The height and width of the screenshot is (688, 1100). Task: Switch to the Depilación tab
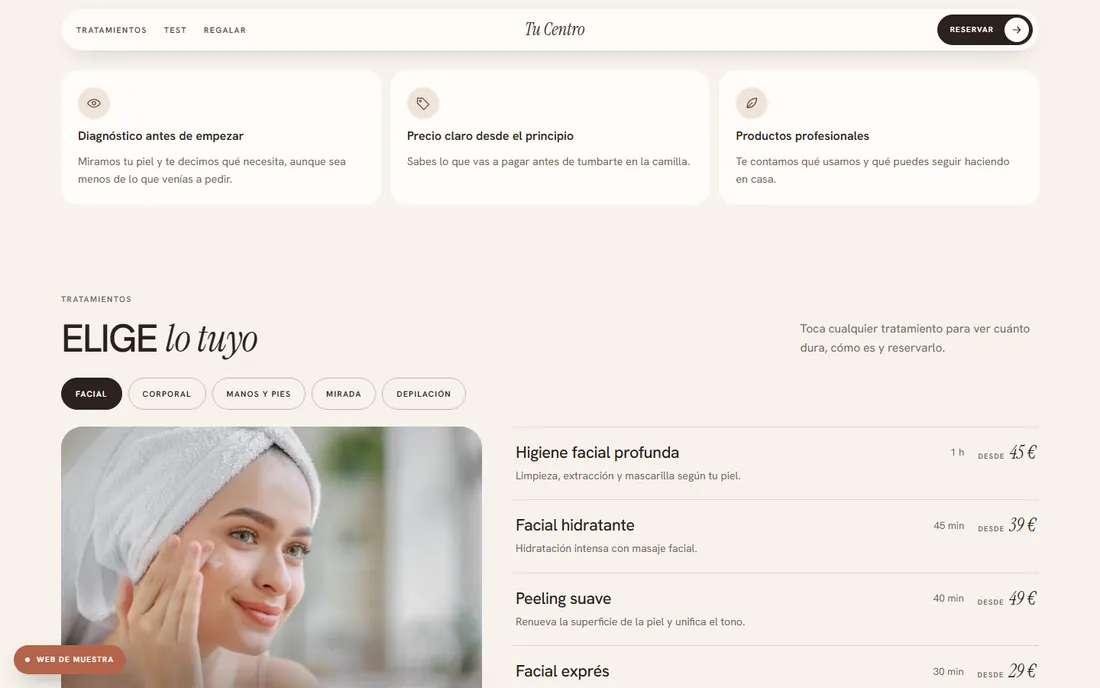(424, 393)
